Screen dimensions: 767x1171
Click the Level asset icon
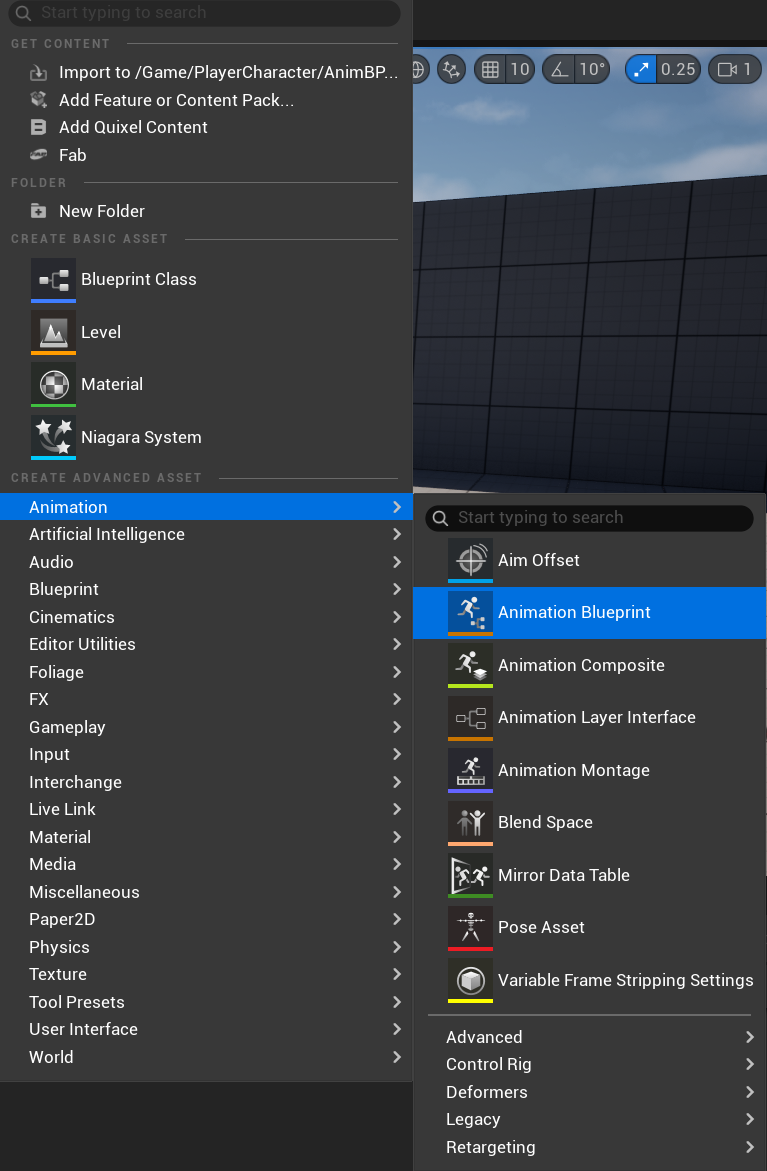point(53,332)
